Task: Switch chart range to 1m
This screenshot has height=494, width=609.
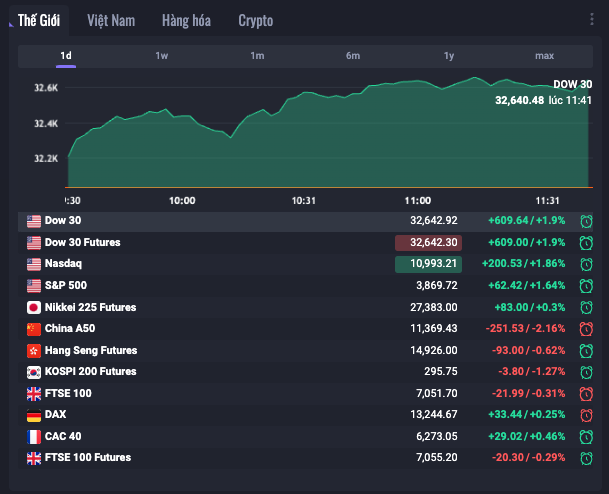Action: 257,56
